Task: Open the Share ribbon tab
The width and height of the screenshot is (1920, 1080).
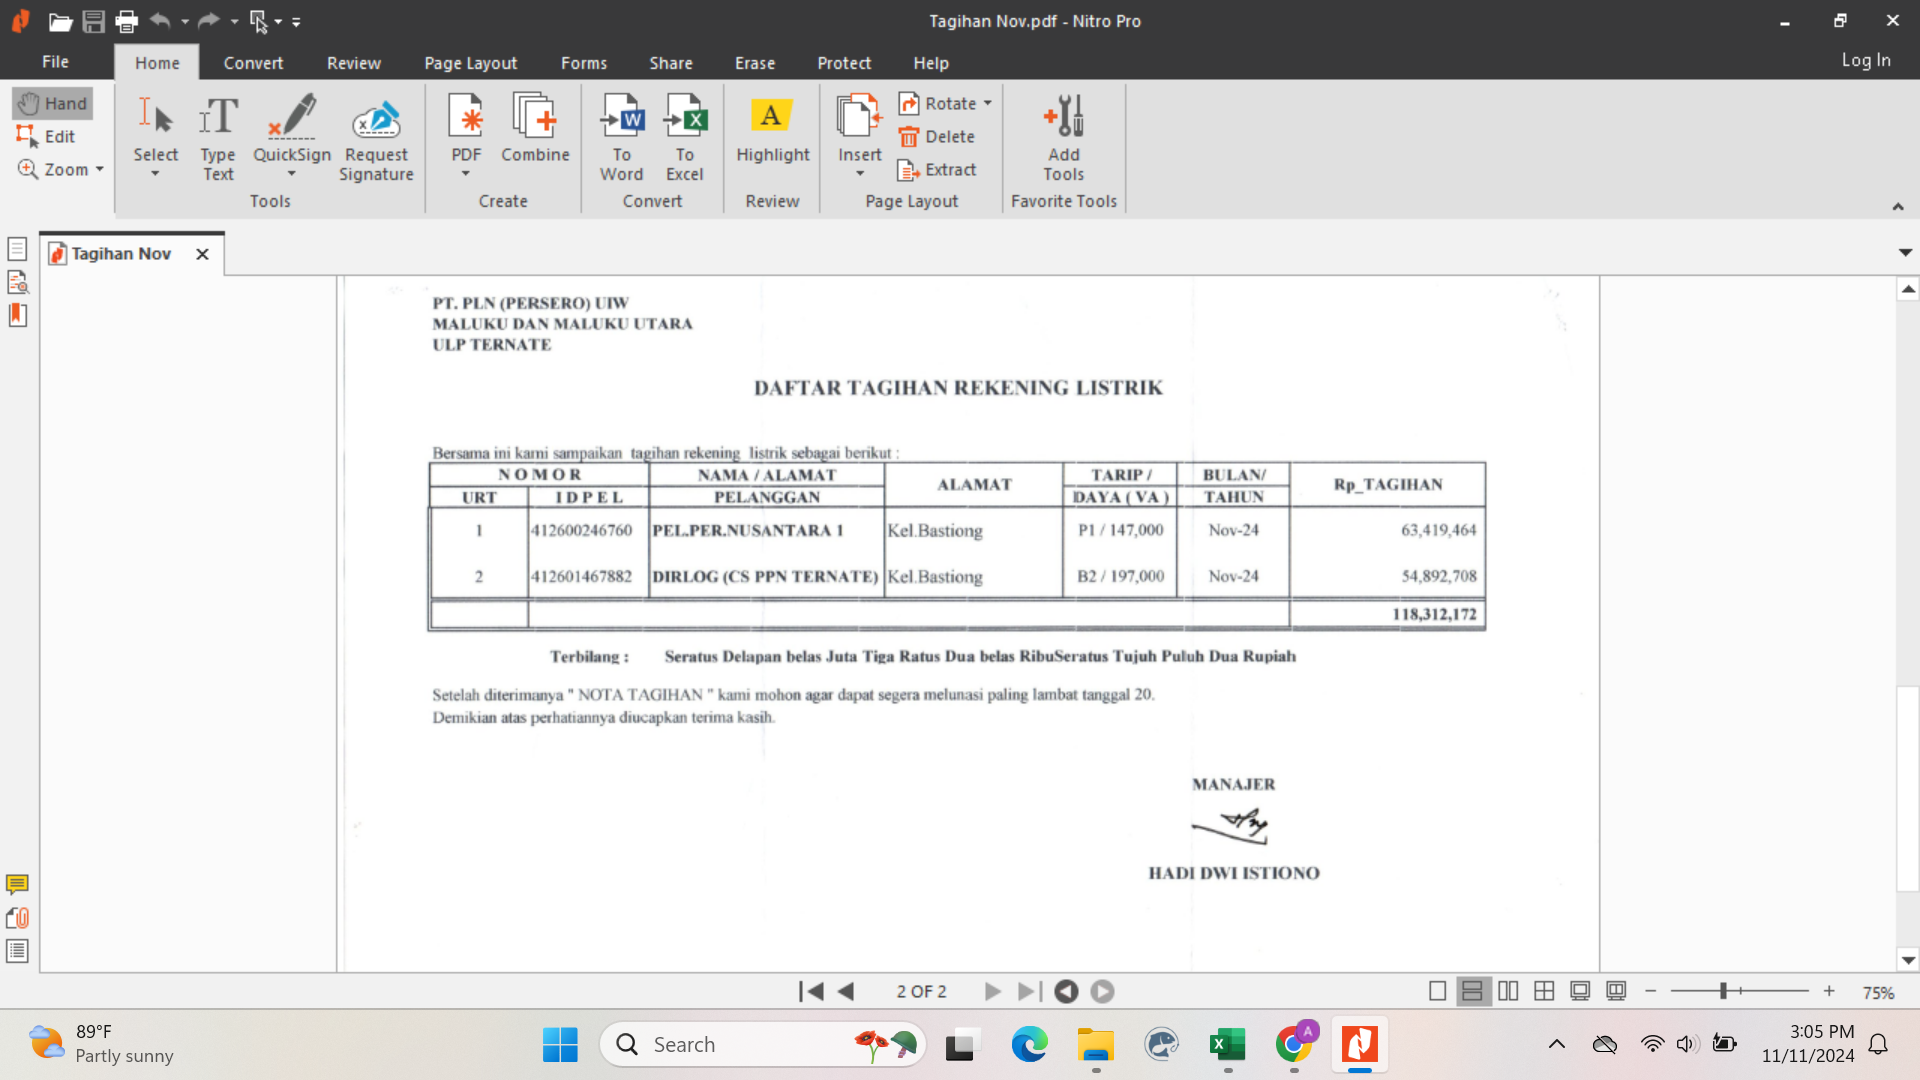Action: [x=671, y=63]
